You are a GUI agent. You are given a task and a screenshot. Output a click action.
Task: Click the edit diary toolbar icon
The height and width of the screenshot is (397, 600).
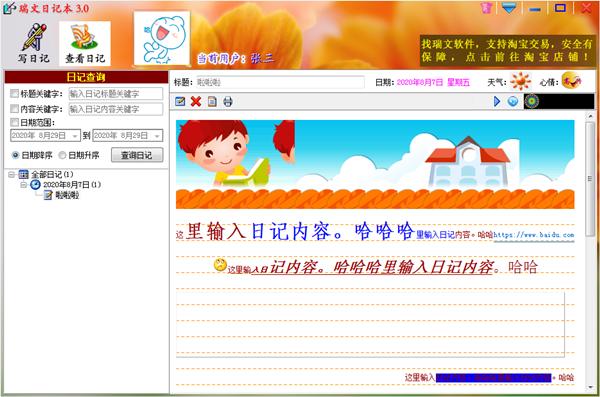tap(180, 101)
